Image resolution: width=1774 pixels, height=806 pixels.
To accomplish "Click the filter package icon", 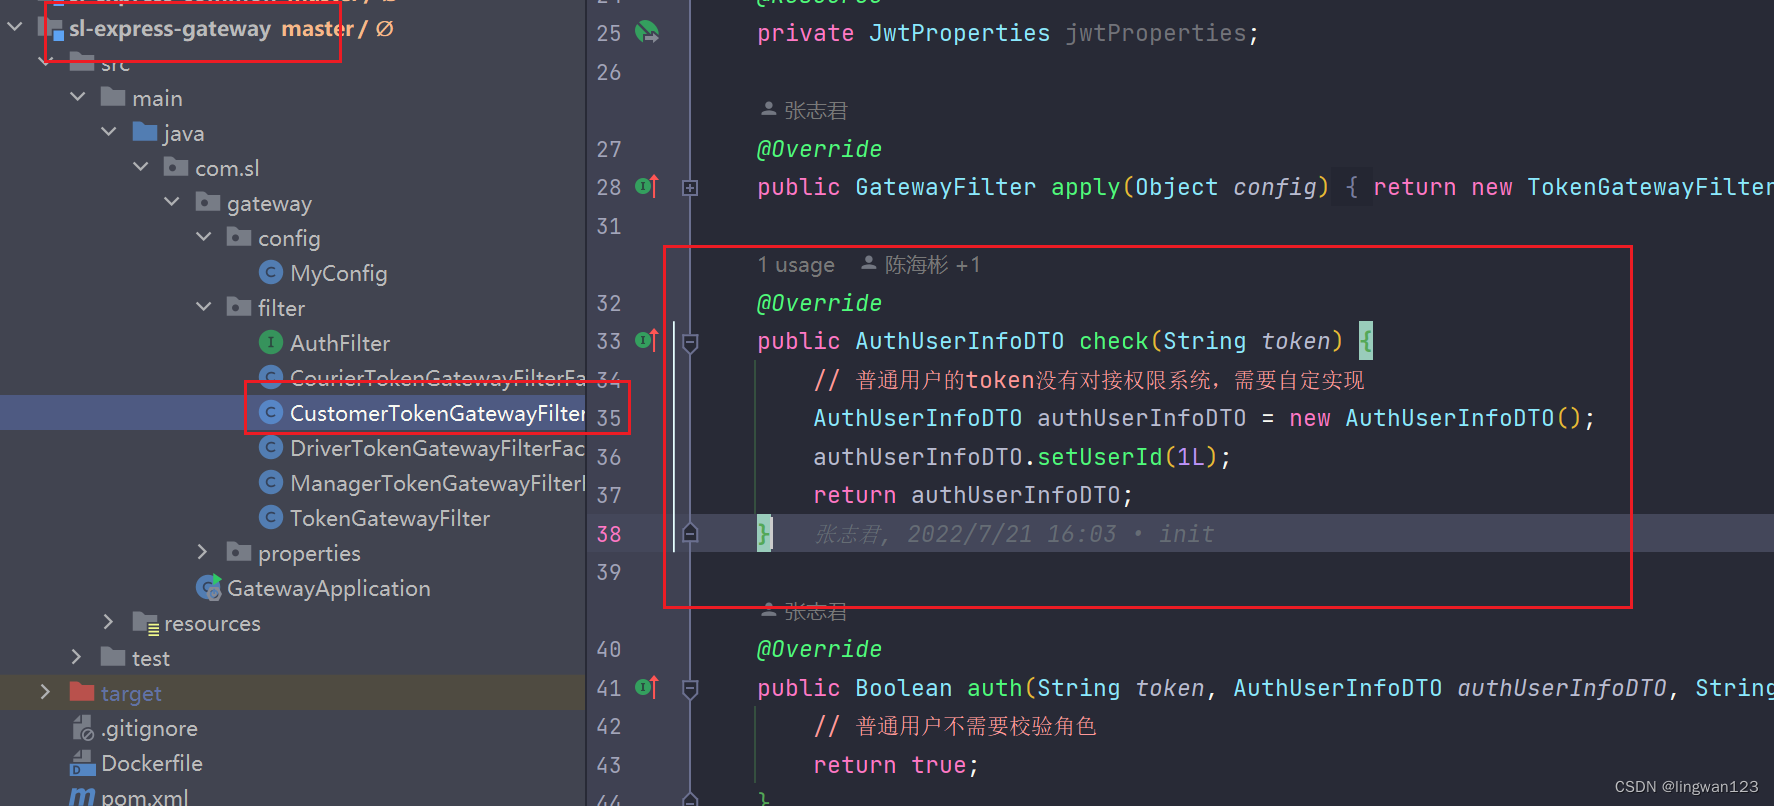I will [x=239, y=306].
